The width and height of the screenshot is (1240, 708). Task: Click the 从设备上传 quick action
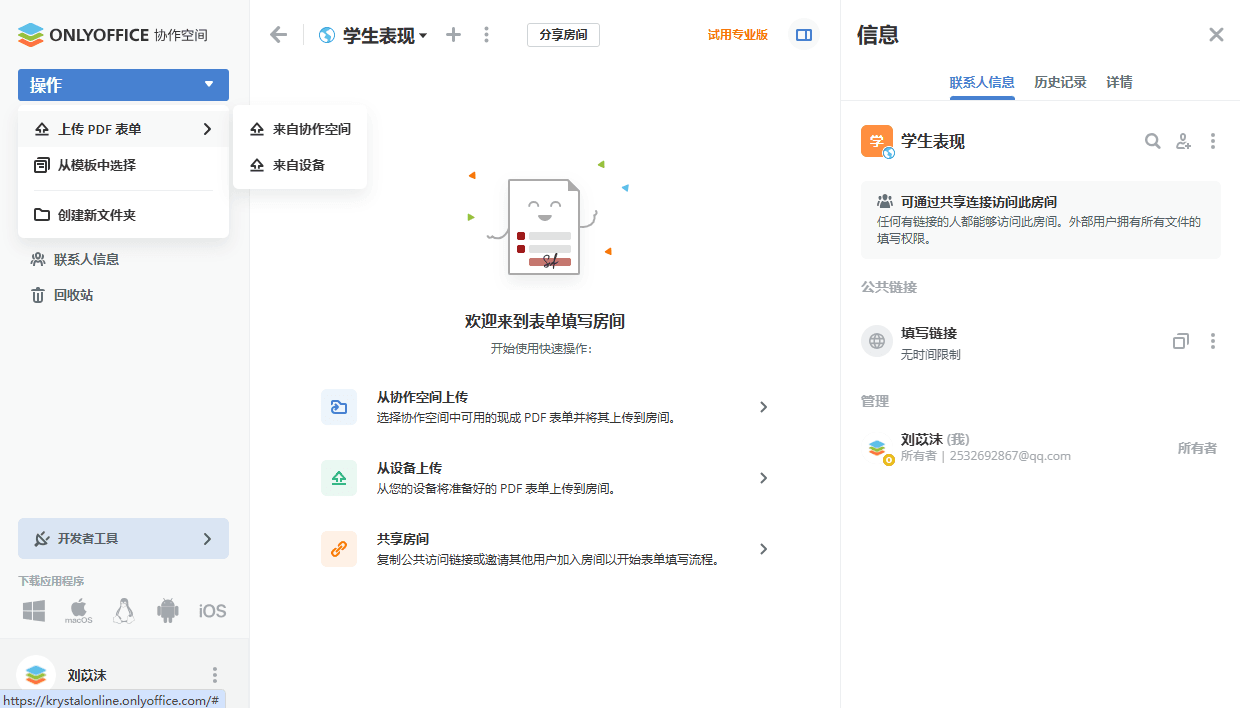point(545,478)
